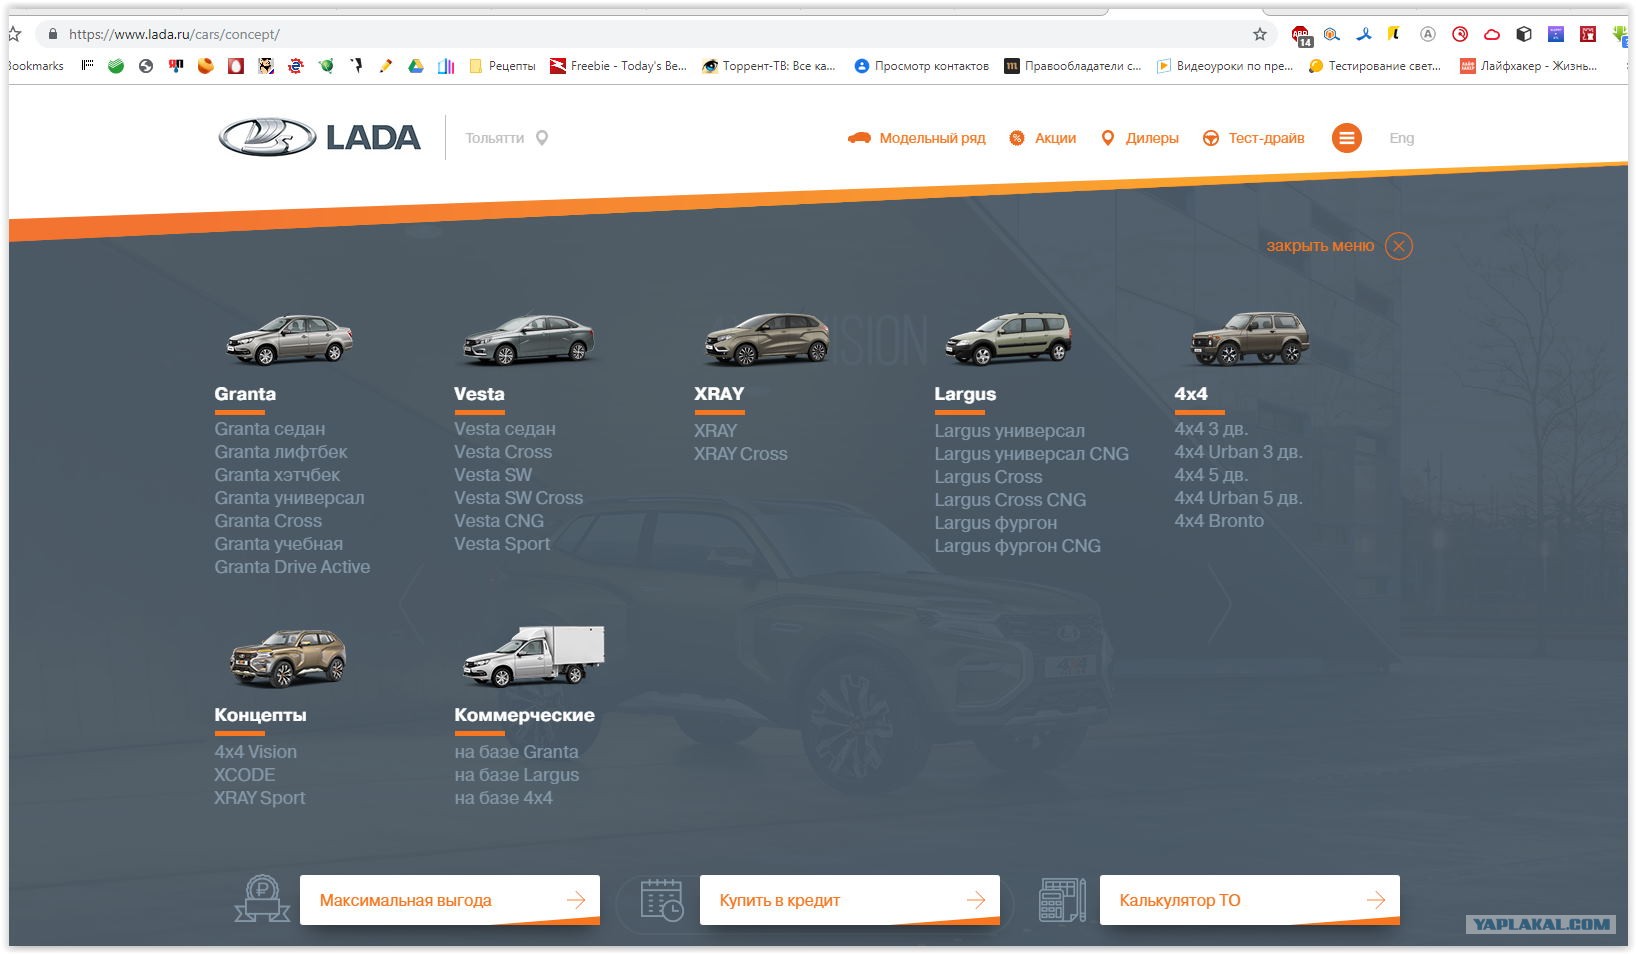Click the 4x4 car image
Screen dimensions: 1636x954
click(x=1249, y=339)
